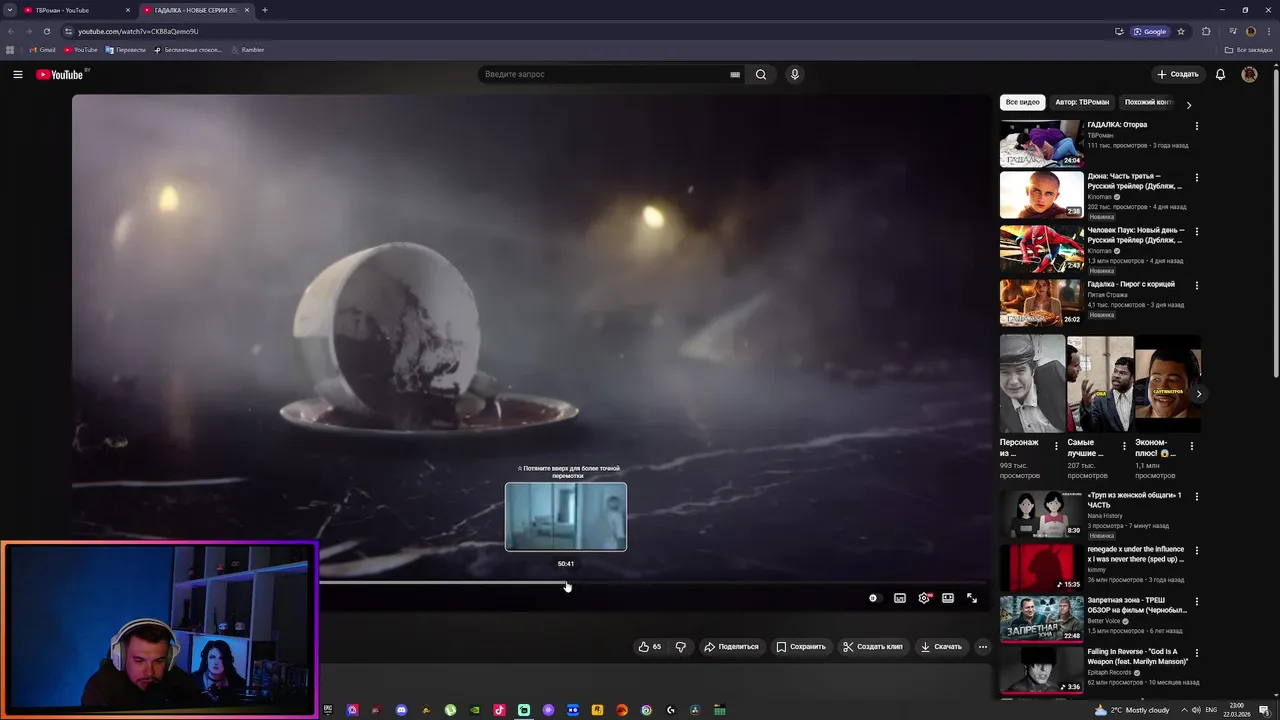The image size is (1280, 720).
Task: Select the "ГАДАЛКА - НОВЫЕ СЕРИИ" browser tab
Action: pos(196,10)
